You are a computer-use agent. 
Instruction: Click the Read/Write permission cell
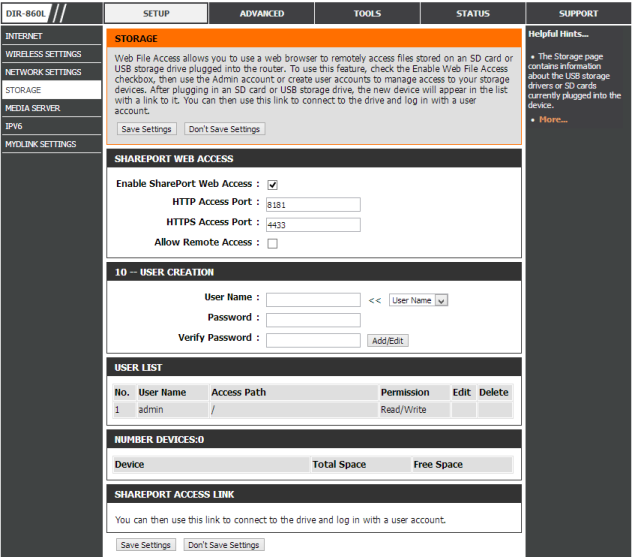pyautogui.click(x=415, y=409)
